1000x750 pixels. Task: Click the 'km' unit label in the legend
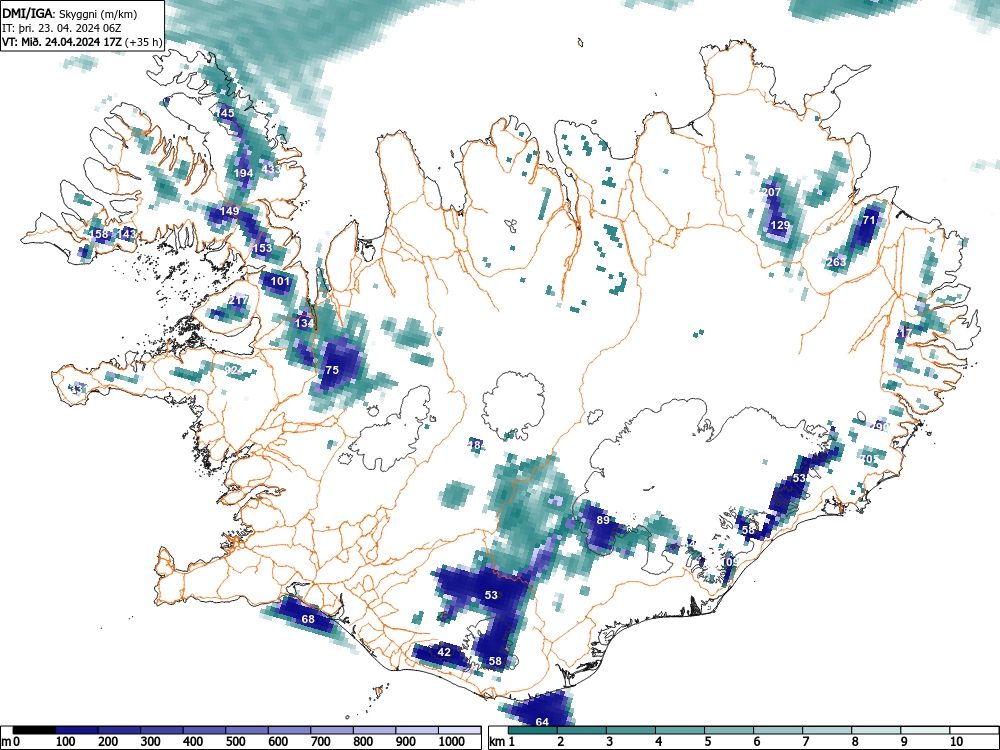[497, 741]
